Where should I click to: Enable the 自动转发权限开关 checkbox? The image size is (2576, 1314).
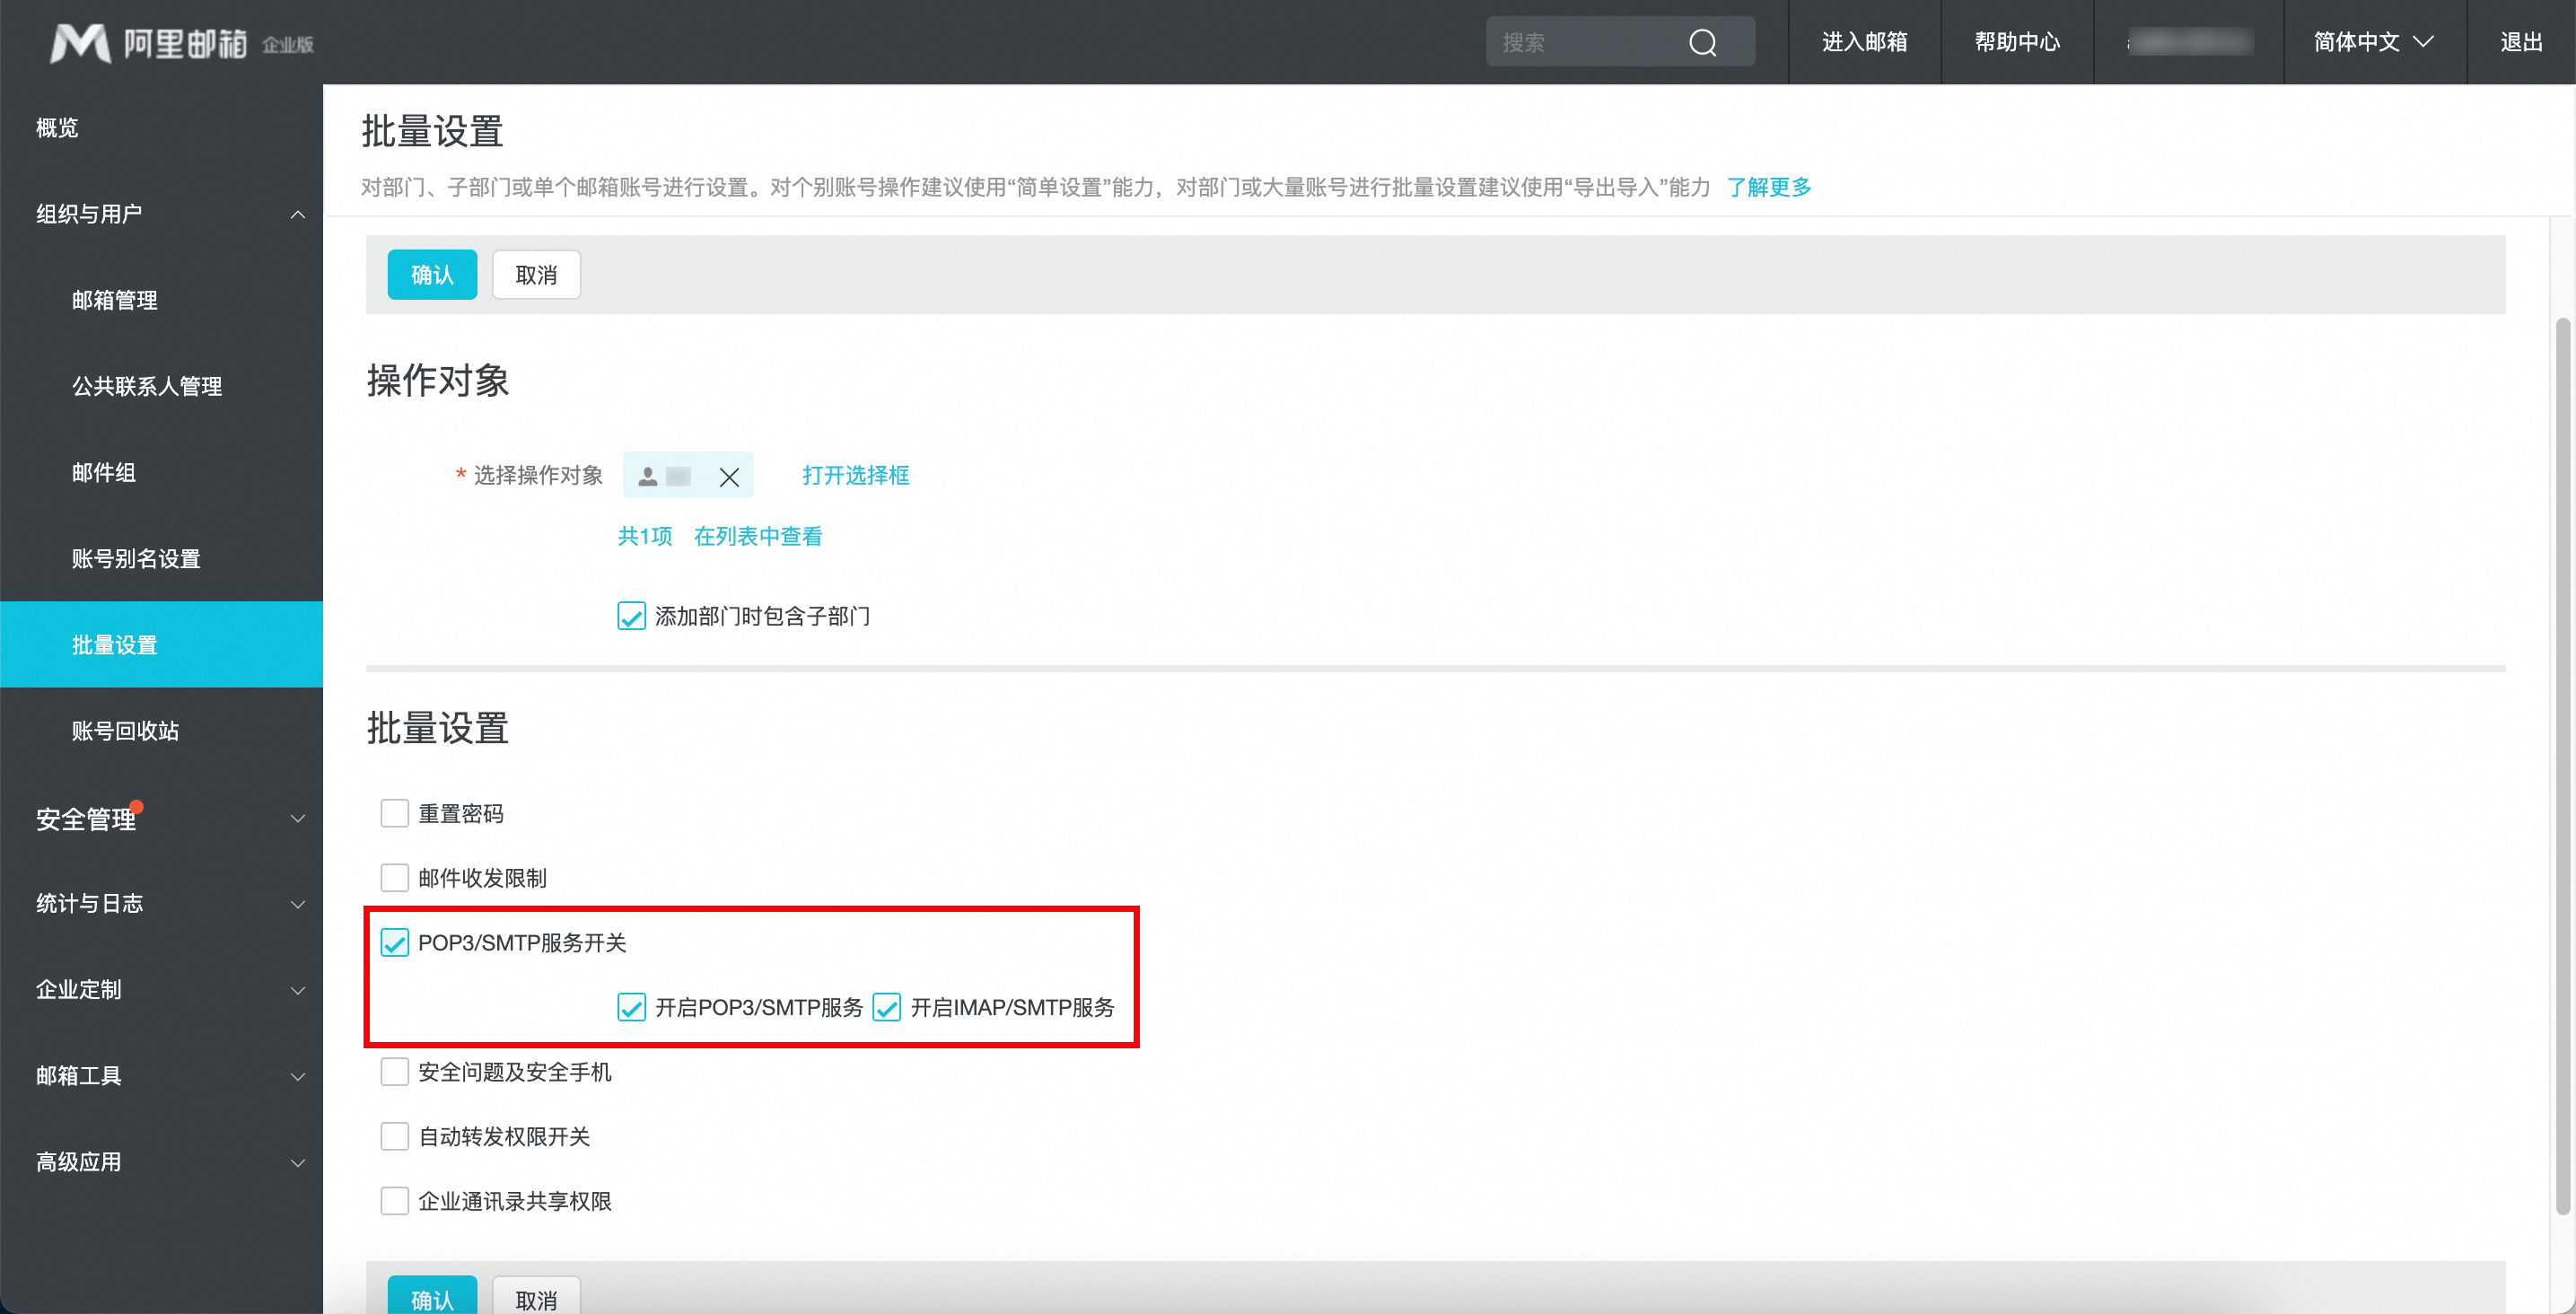(395, 1136)
